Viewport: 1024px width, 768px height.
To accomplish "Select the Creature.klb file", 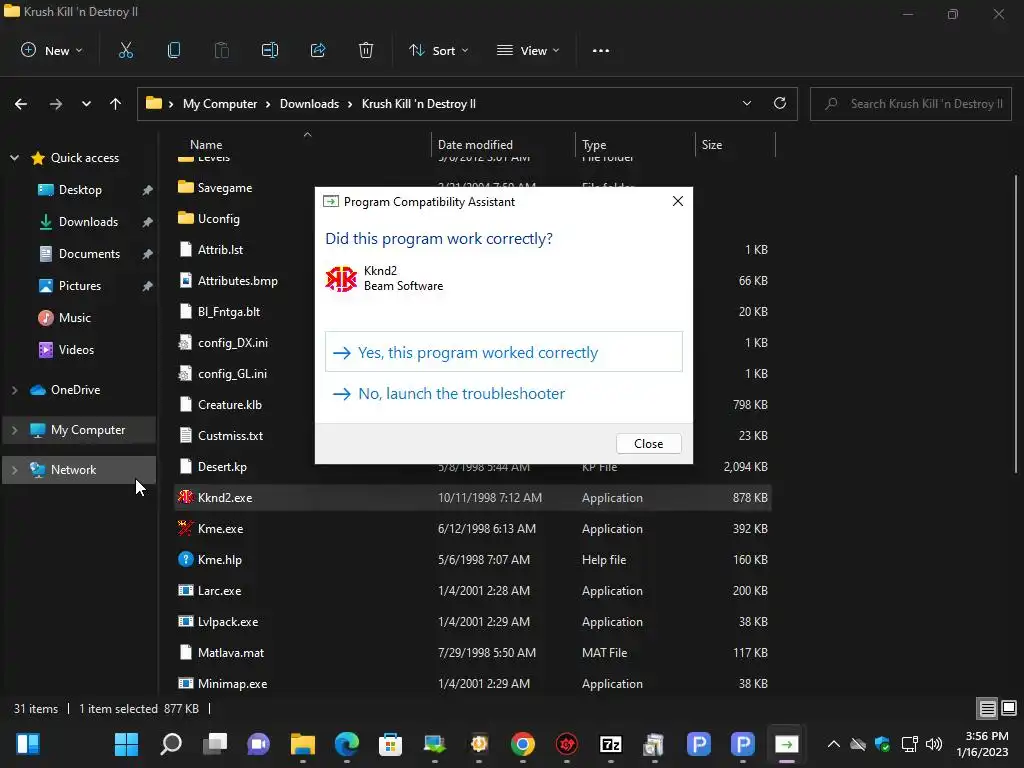I will point(230,405).
